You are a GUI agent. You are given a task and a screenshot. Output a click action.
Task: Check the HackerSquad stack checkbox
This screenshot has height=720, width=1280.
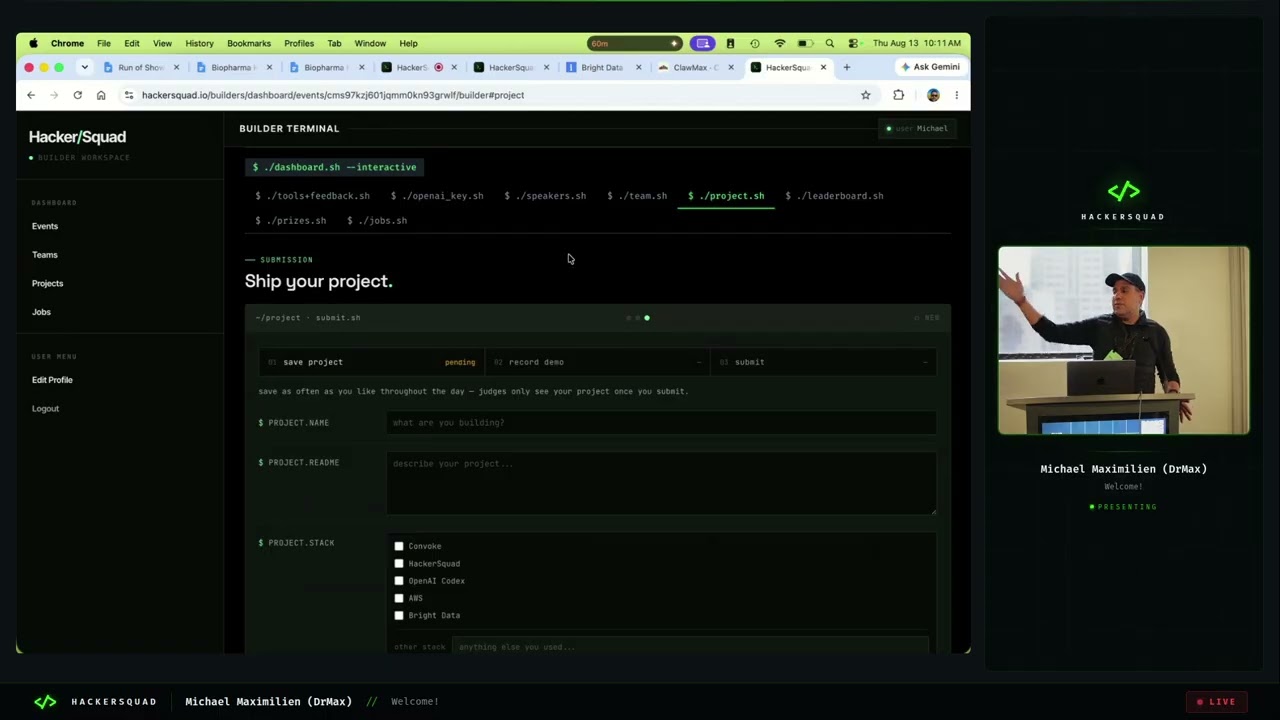(x=399, y=563)
